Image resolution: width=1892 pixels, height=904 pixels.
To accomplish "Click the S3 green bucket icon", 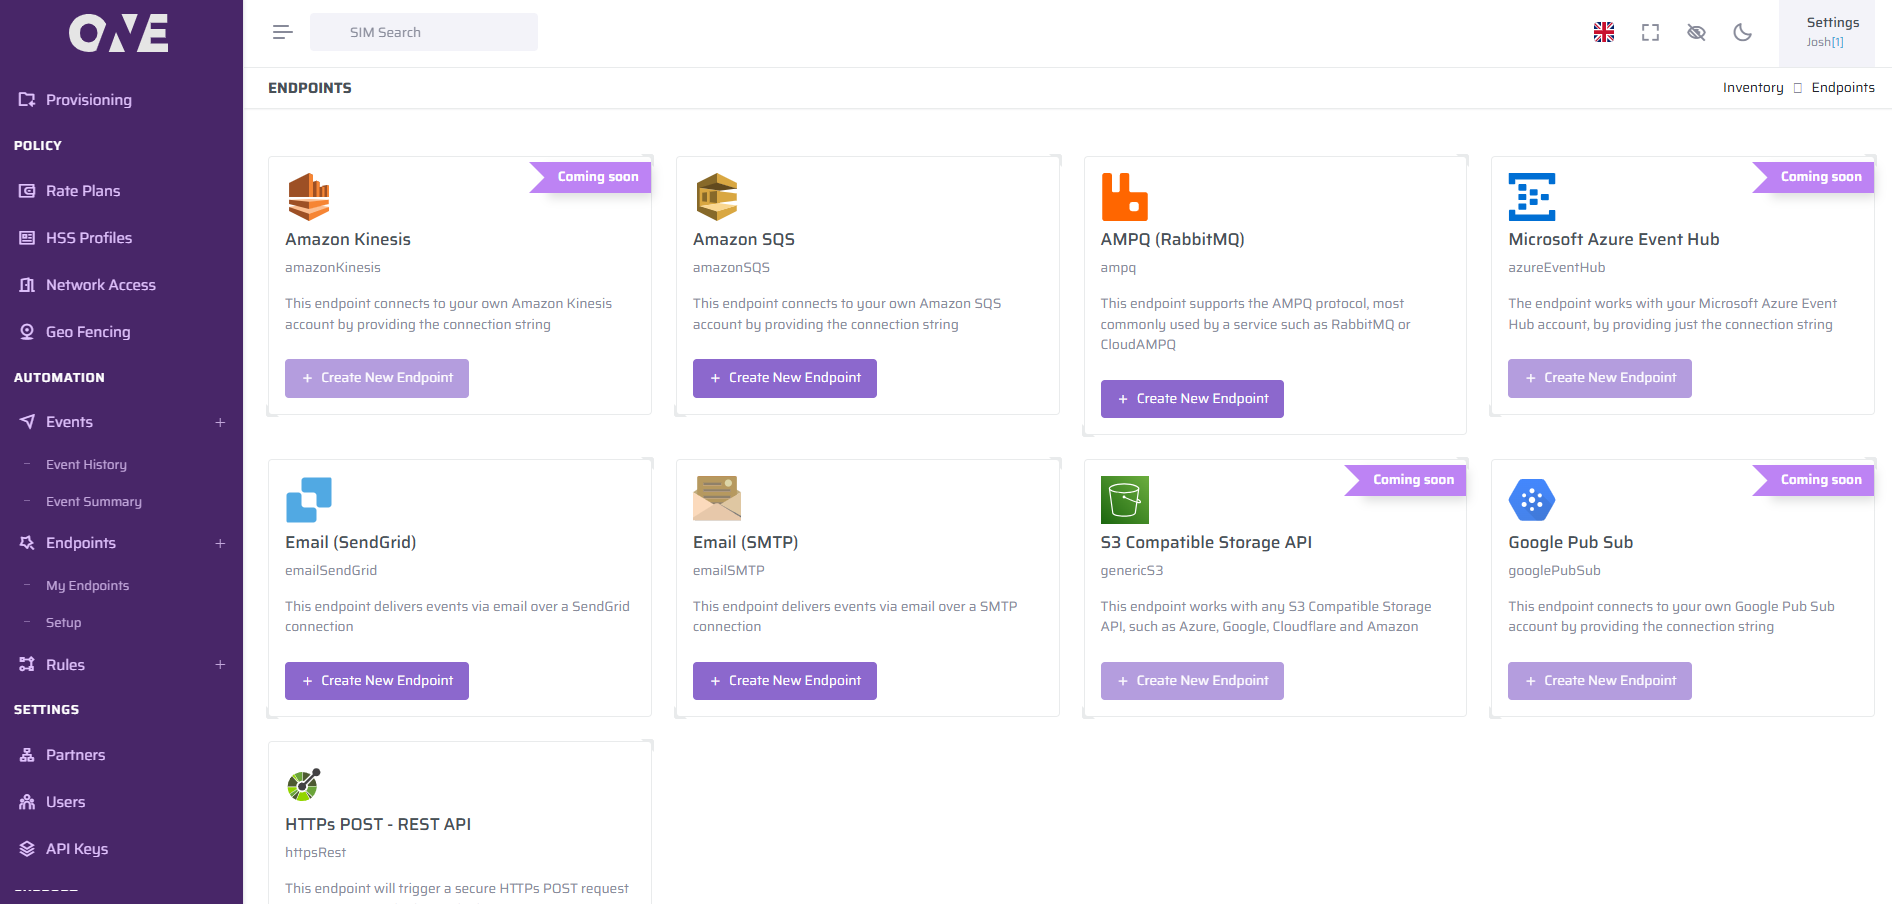I will pos(1124,499).
